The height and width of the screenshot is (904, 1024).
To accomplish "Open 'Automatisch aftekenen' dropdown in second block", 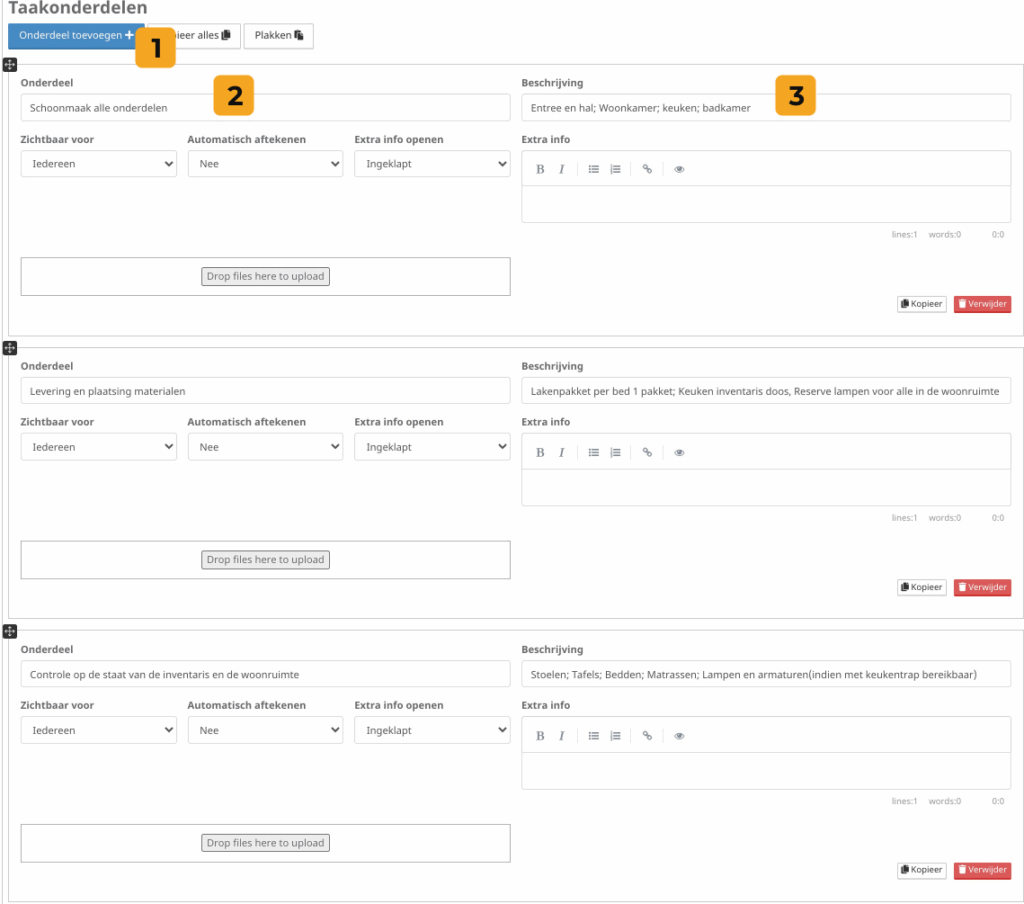I will point(266,447).
